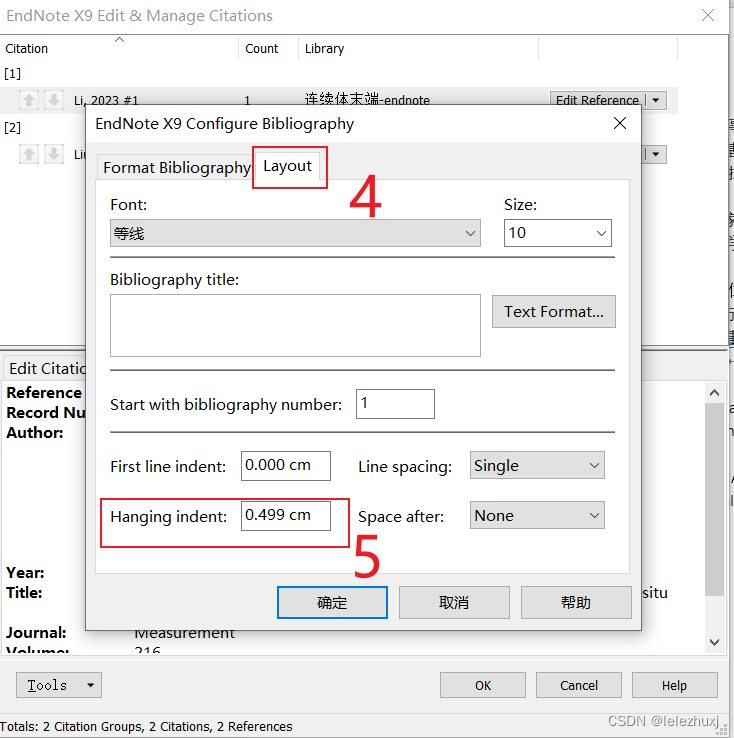Open the Text Format... dialog
The width and height of the screenshot is (734, 738).
[553, 312]
